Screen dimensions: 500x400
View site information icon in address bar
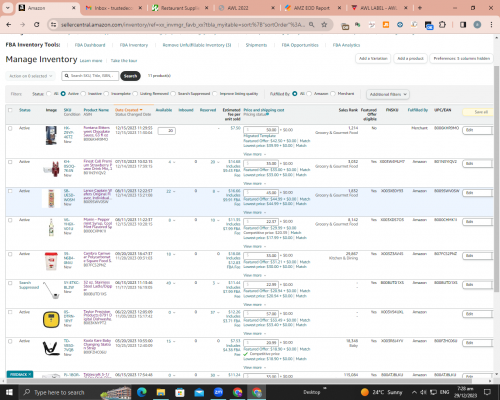click(x=53, y=25)
